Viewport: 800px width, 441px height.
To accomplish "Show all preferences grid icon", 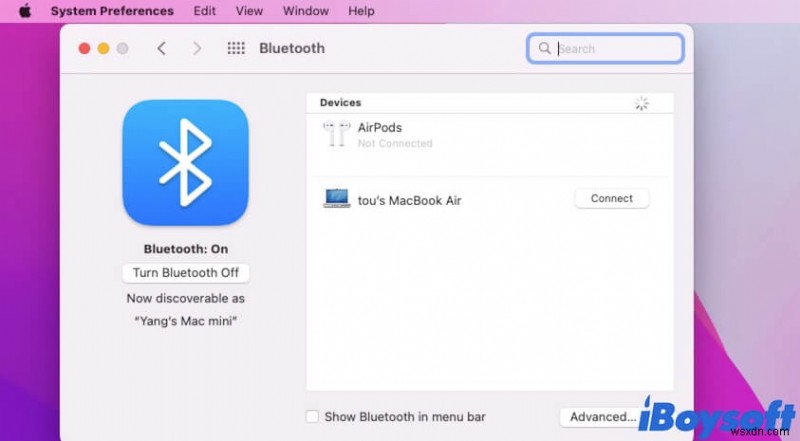I will (236, 48).
